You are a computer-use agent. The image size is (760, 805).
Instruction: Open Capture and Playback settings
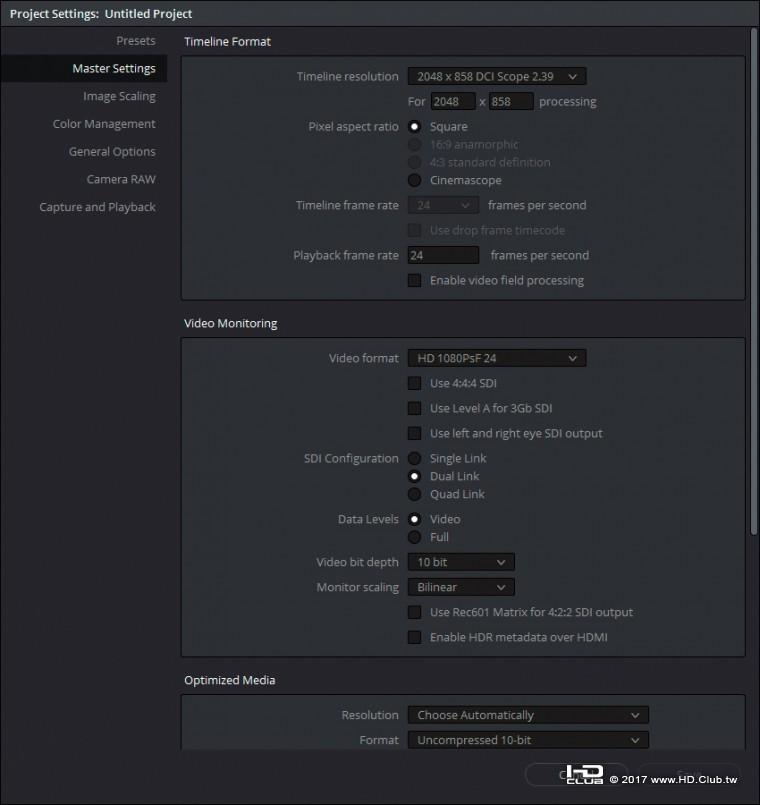(x=97, y=207)
